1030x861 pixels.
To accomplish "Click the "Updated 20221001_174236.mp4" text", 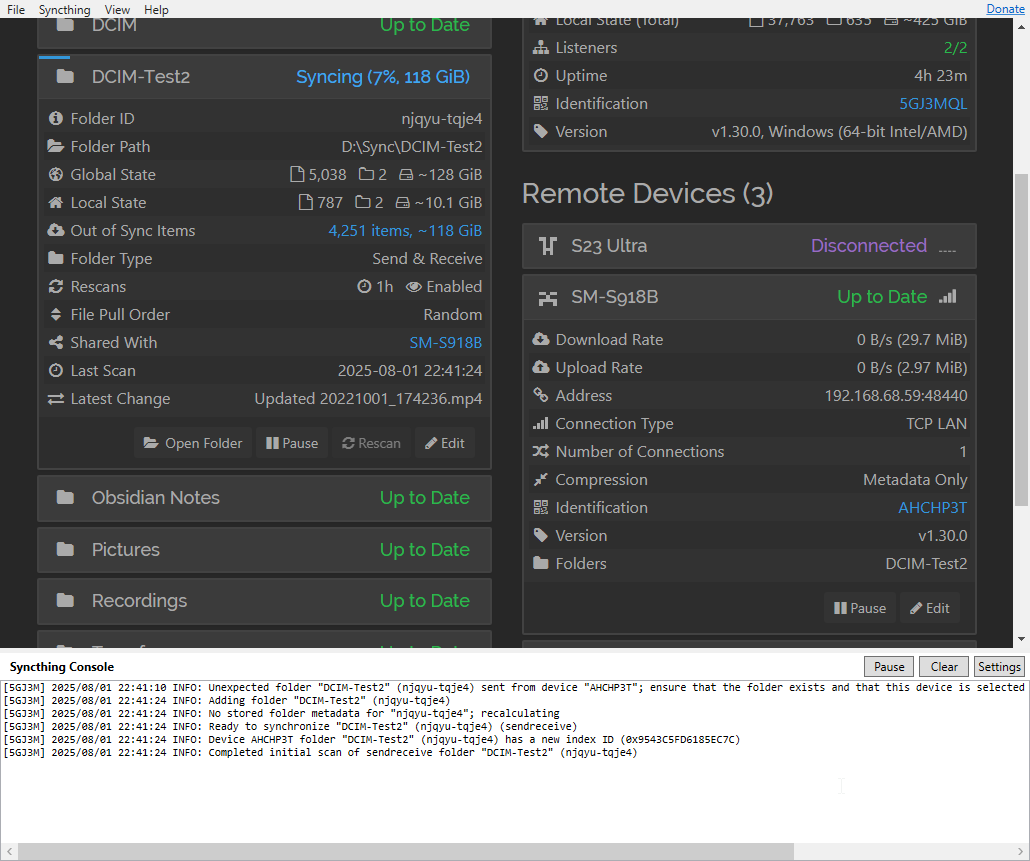I will click(368, 399).
